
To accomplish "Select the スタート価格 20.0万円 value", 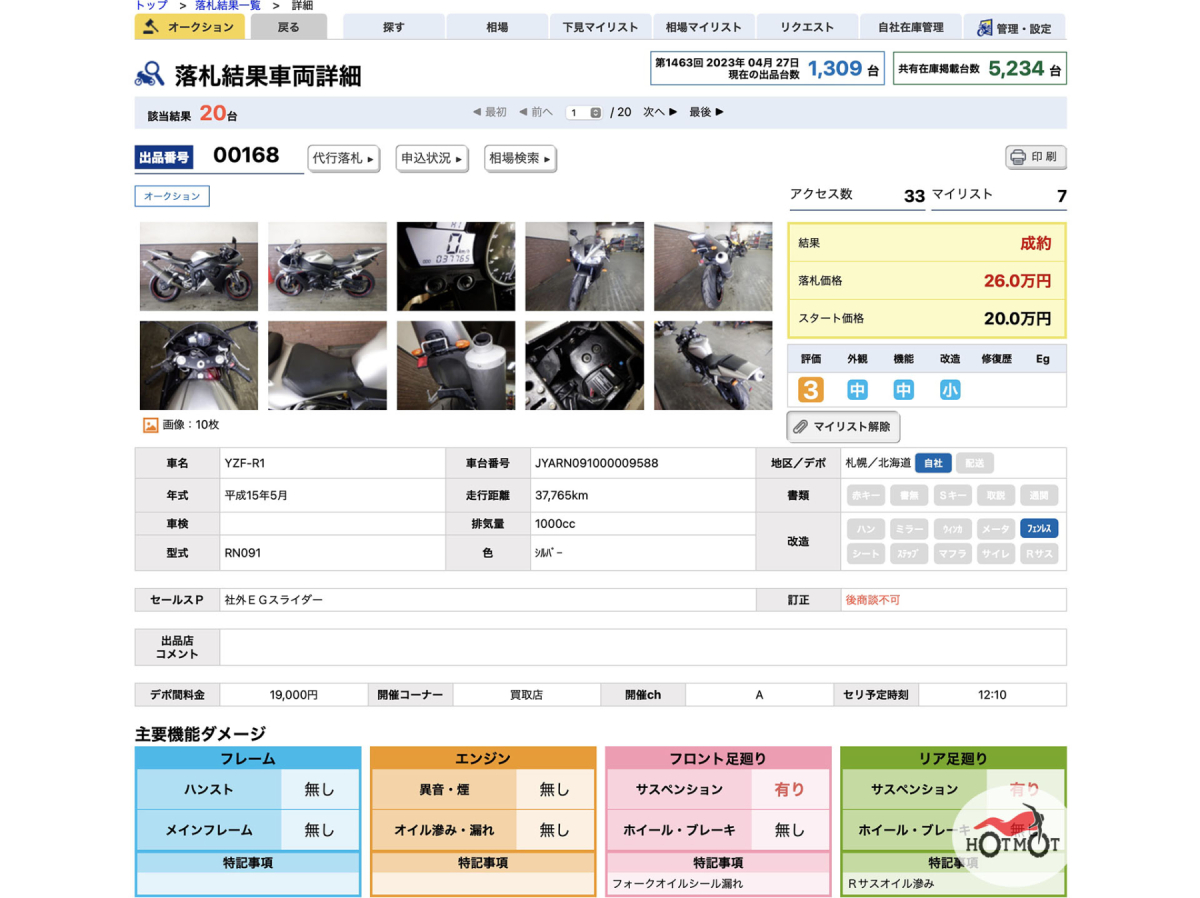I will 1017,319.
